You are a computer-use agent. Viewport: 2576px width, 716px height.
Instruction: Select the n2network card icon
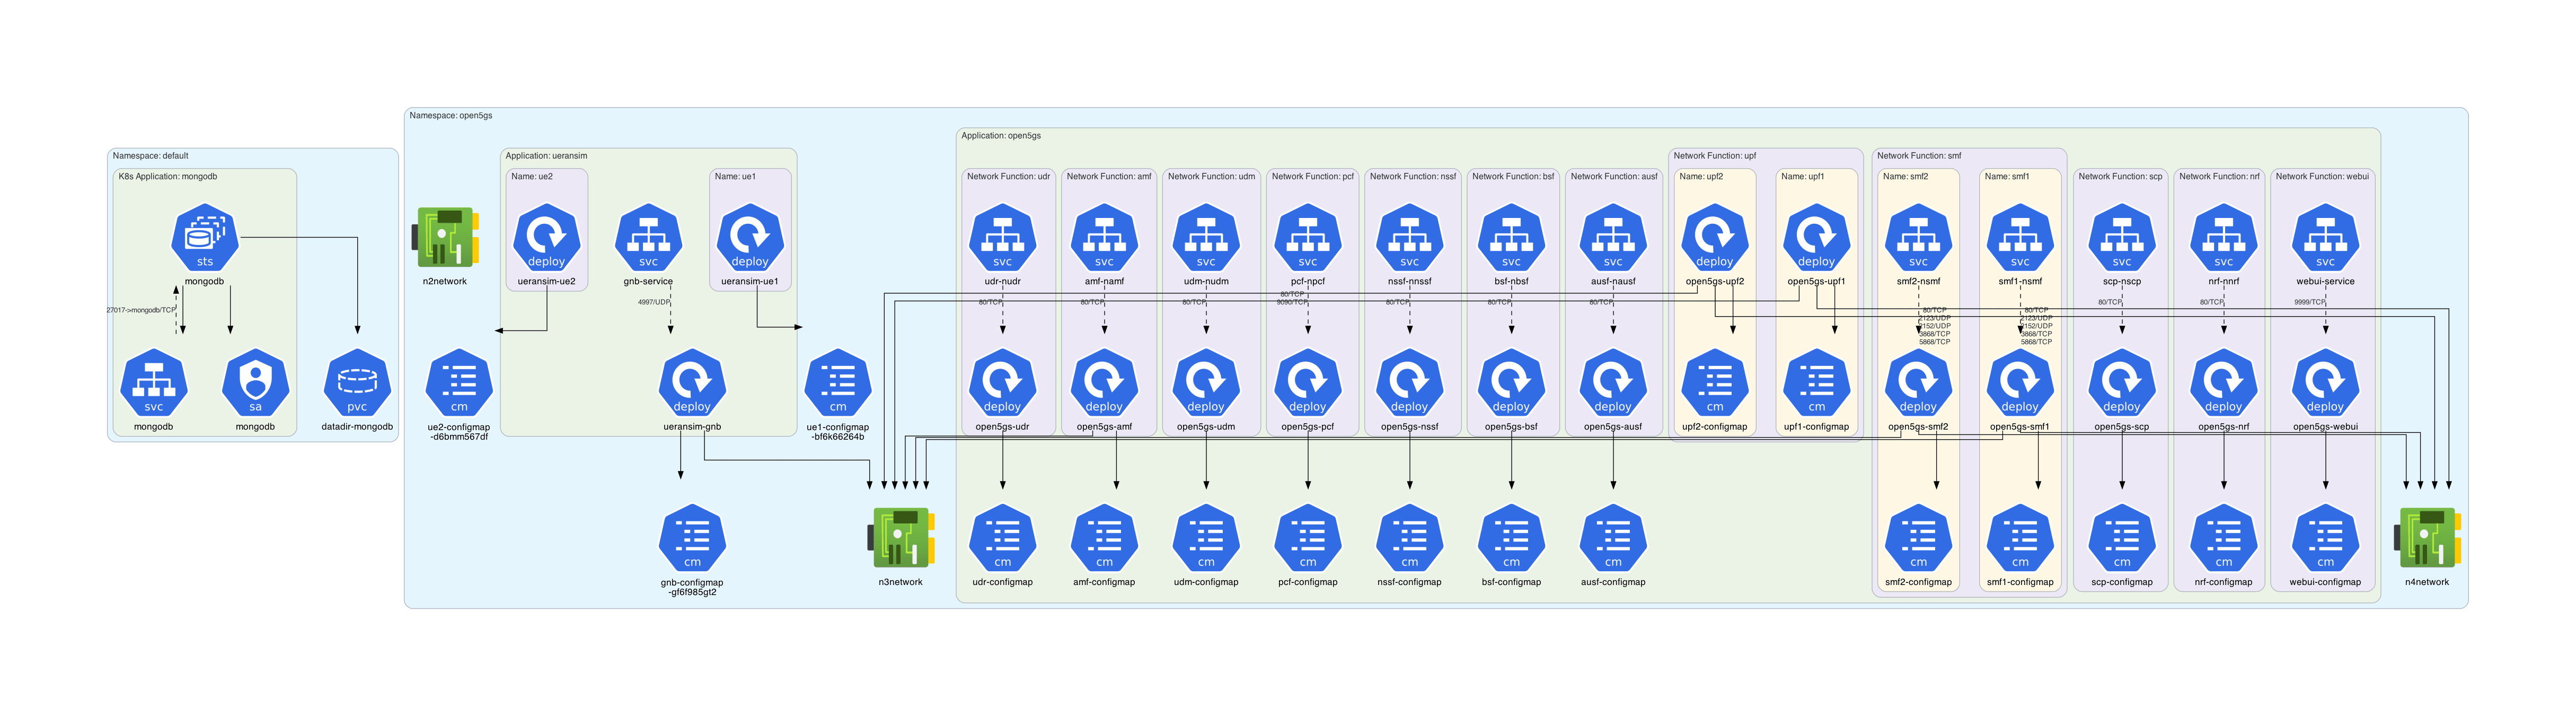coord(445,237)
